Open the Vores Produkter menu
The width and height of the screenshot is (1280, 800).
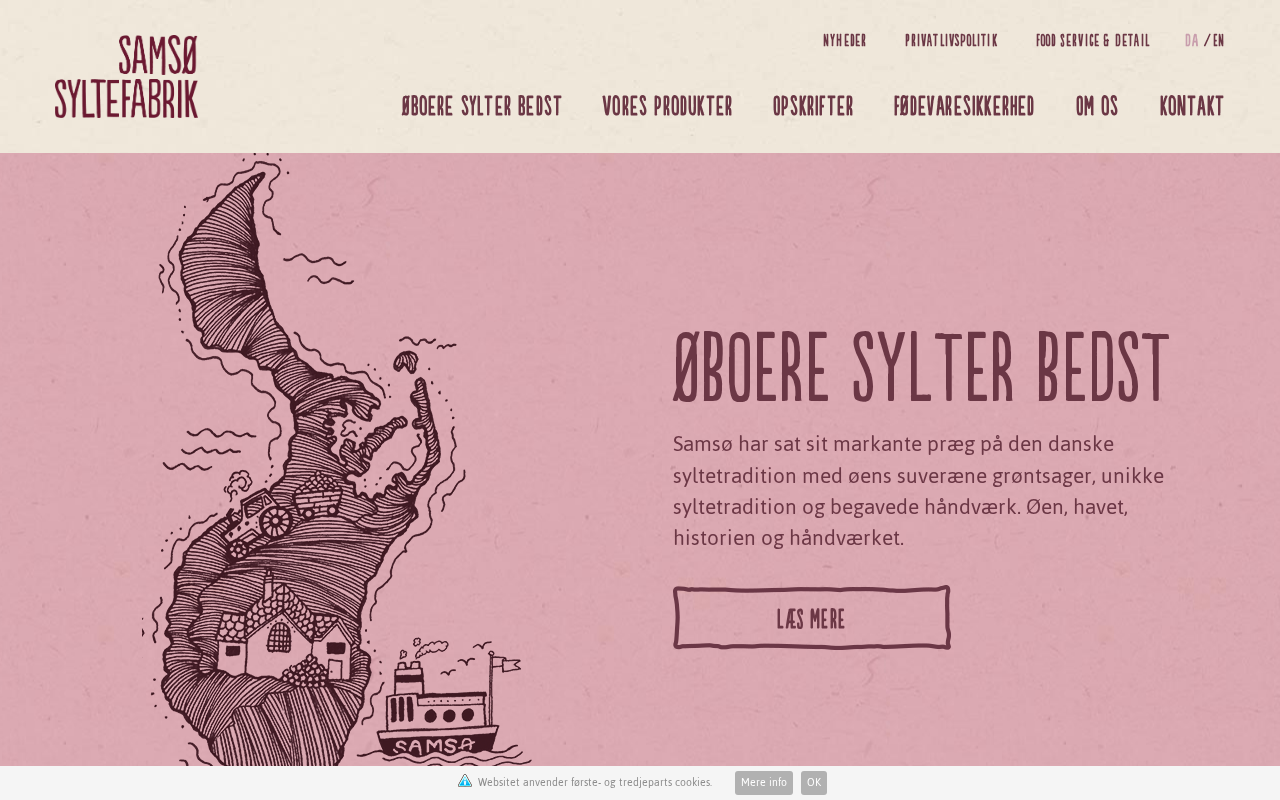click(x=667, y=106)
